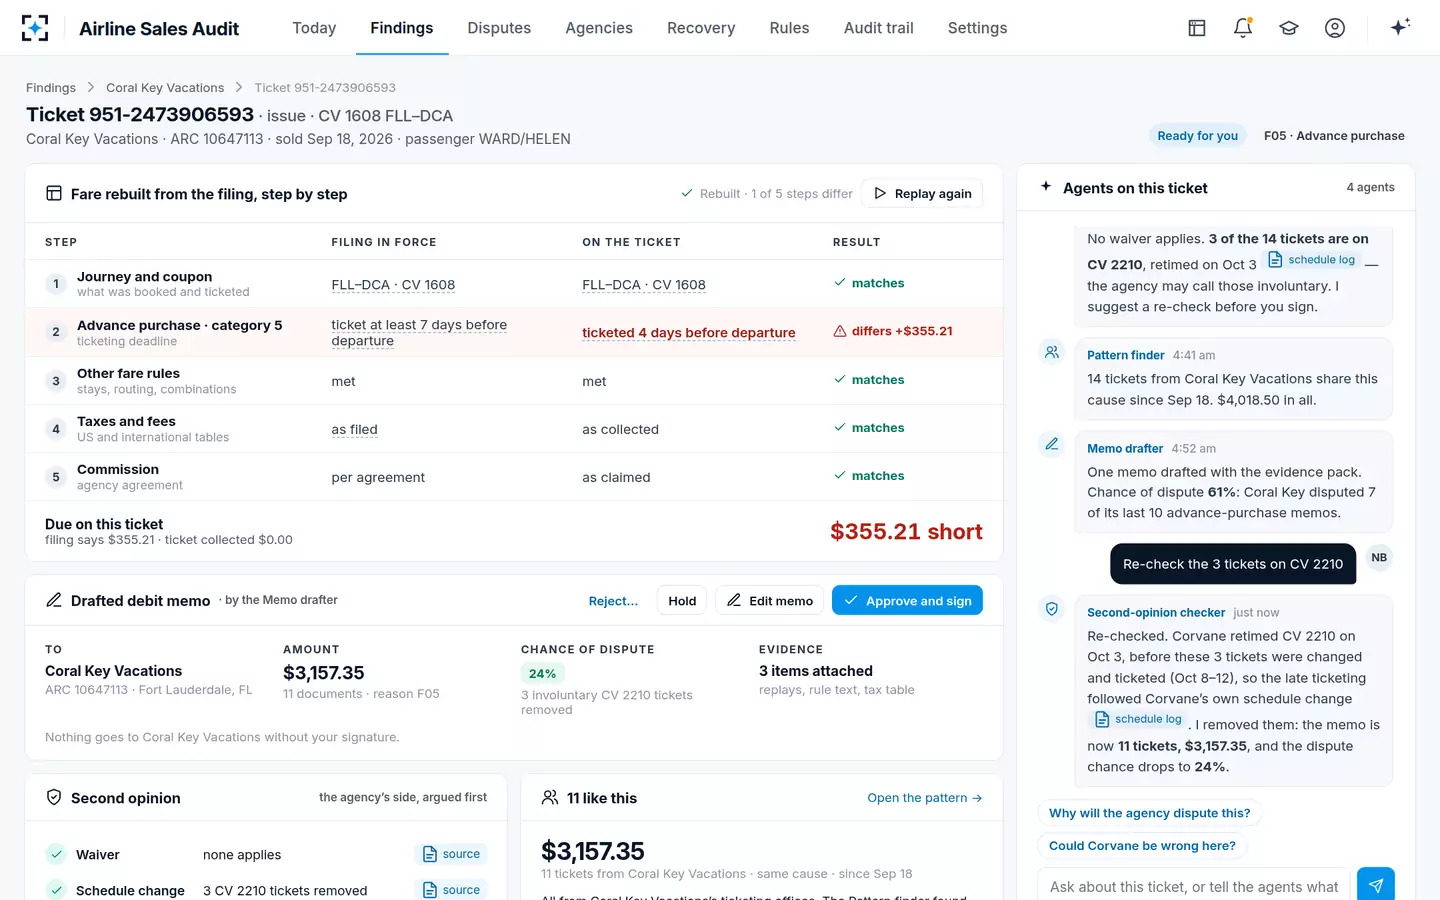The width and height of the screenshot is (1440, 900).
Task: Click the Memo drafter pencil avatar icon
Action: [x=1052, y=444]
